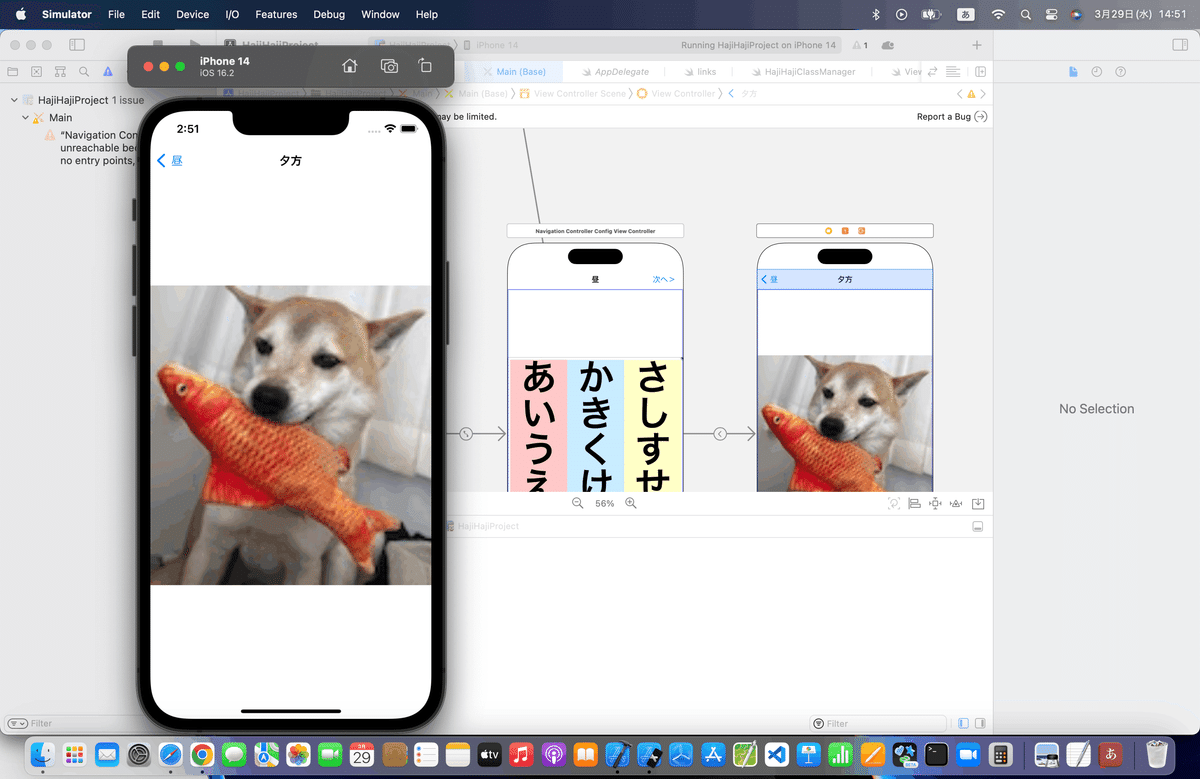Screen dimensions: 1200x779
Task: Open Finder from the Dock
Action: pyautogui.click(x=43, y=753)
